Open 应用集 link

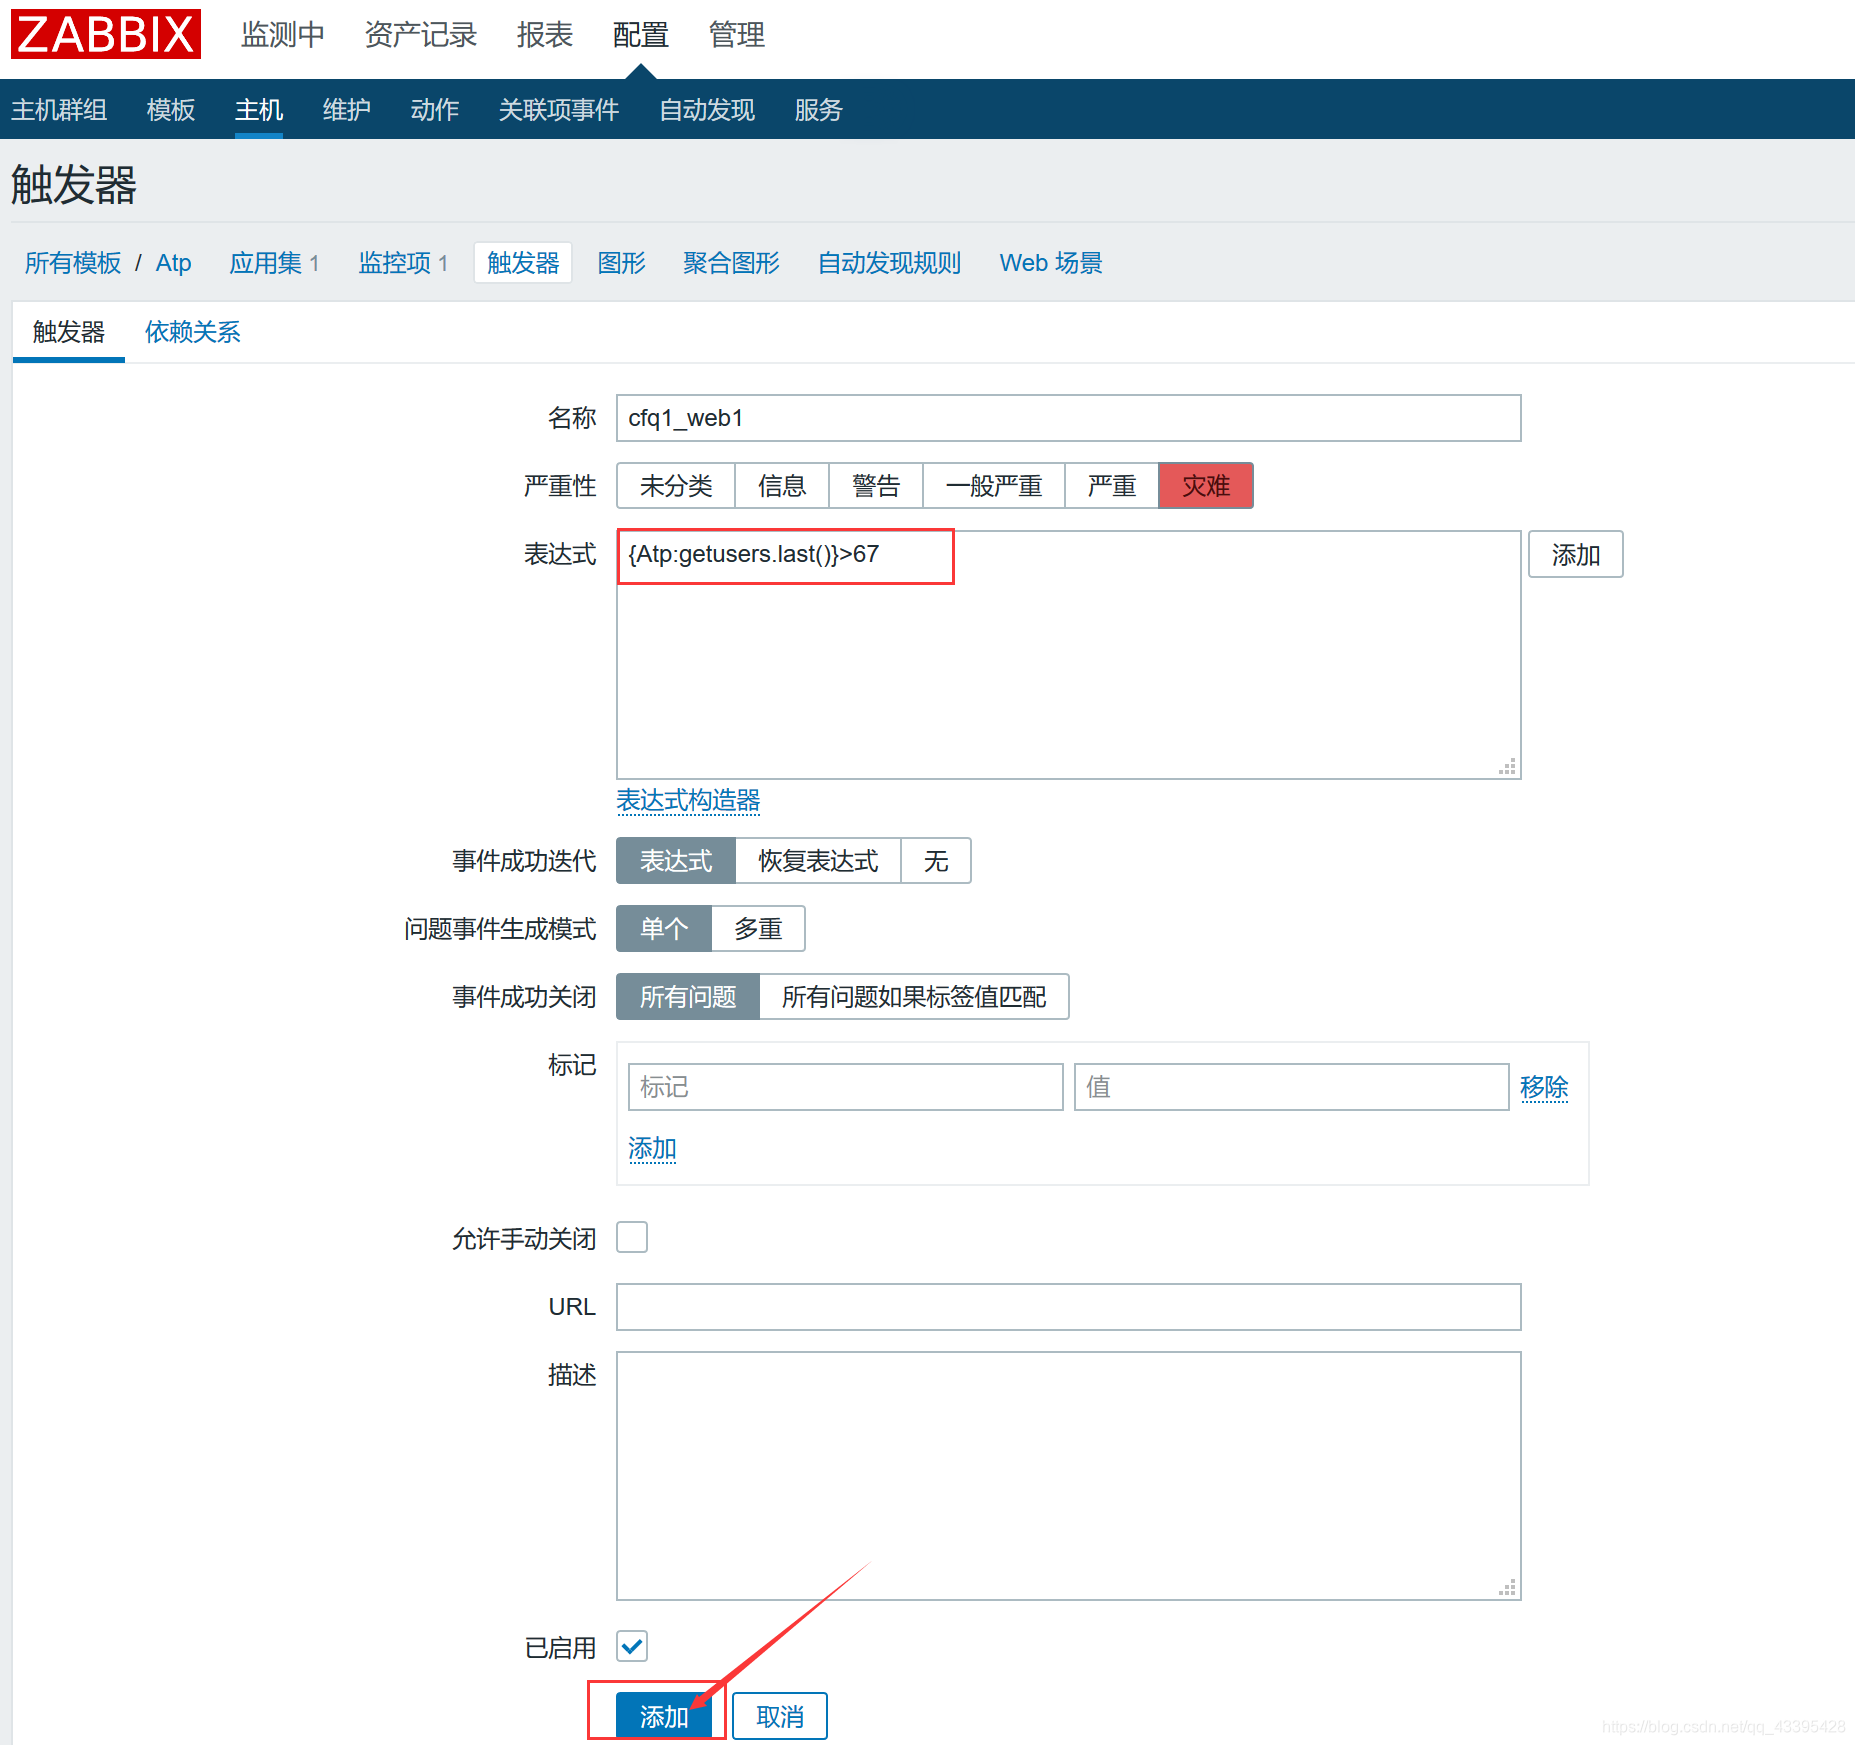coord(266,263)
